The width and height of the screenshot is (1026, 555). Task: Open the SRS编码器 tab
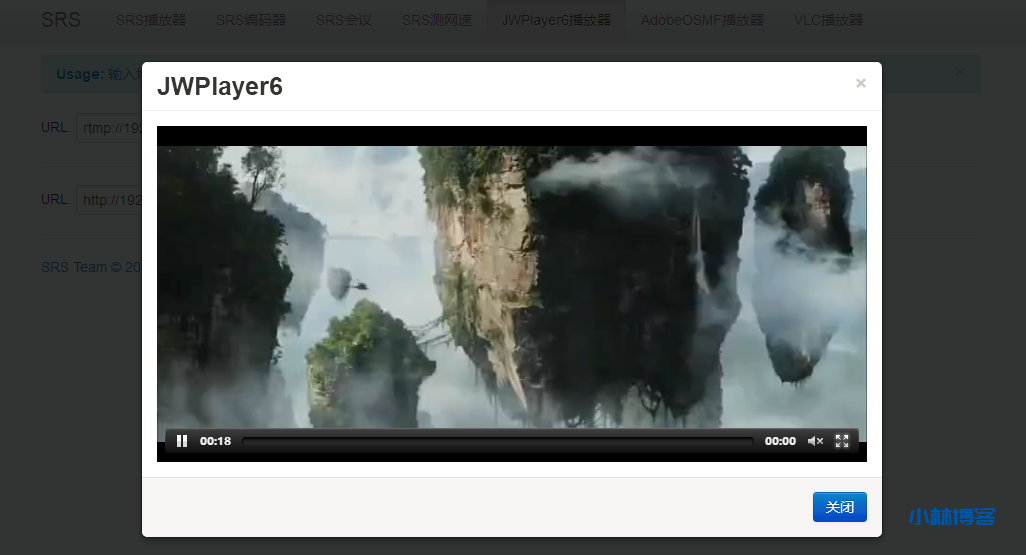tap(251, 20)
